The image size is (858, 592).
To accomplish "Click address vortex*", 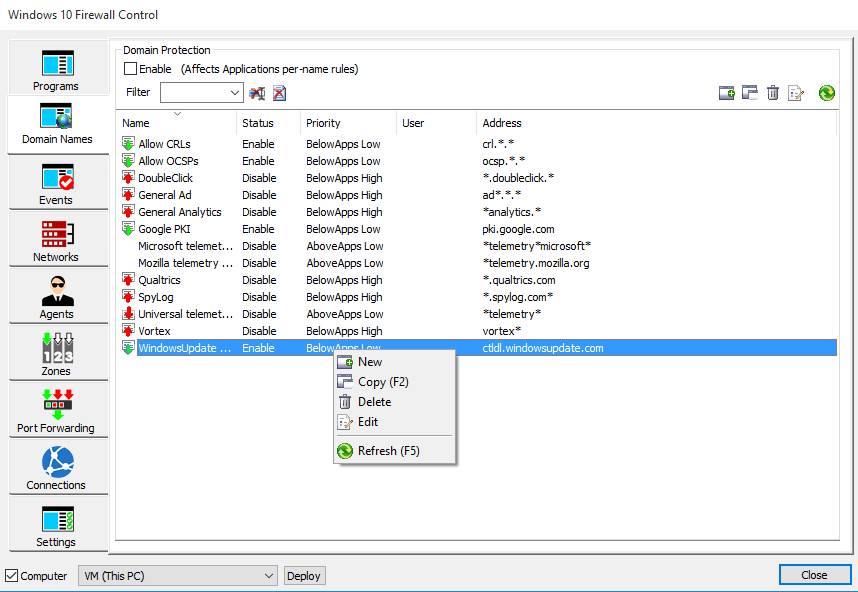I will 501,330.
